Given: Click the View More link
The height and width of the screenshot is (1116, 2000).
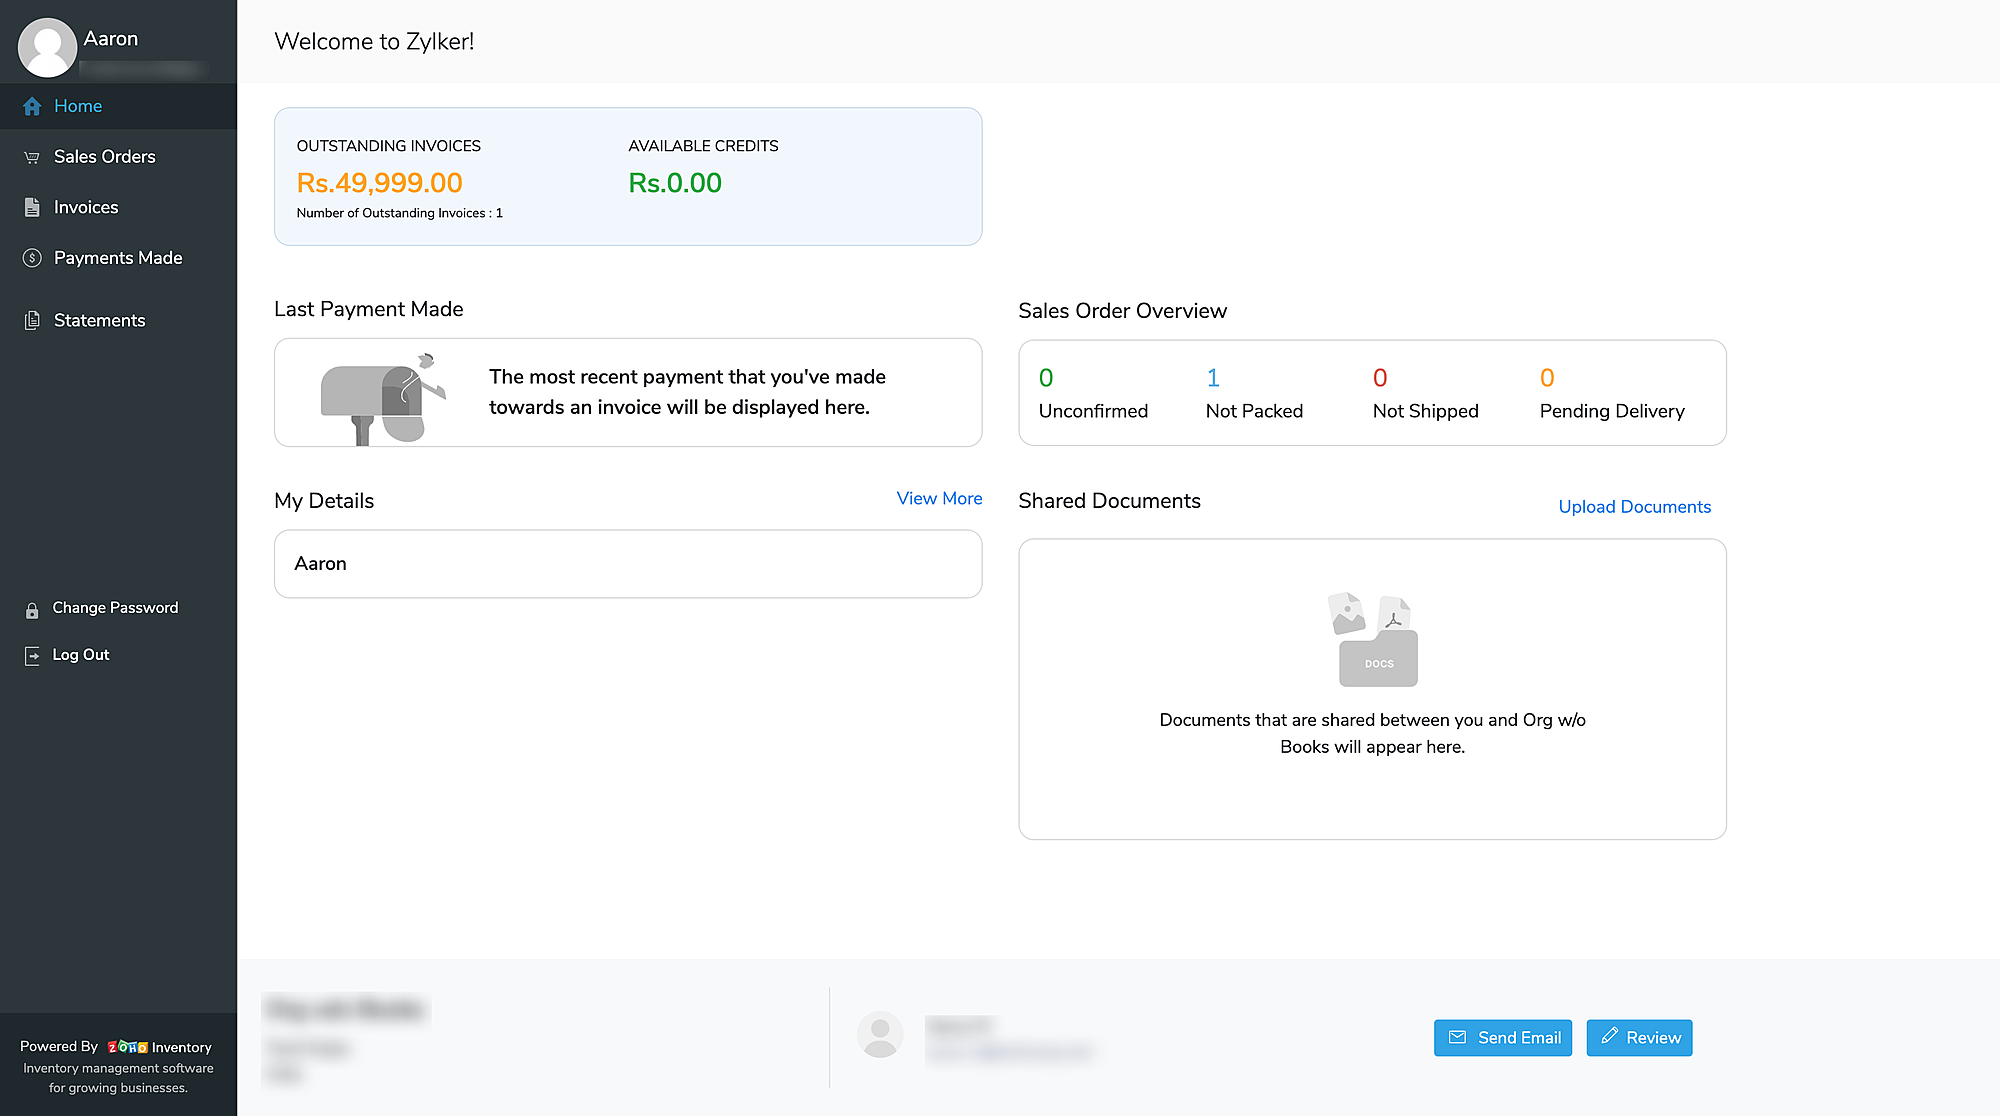Looking at the screenshot, I should [x=939, y=498].
